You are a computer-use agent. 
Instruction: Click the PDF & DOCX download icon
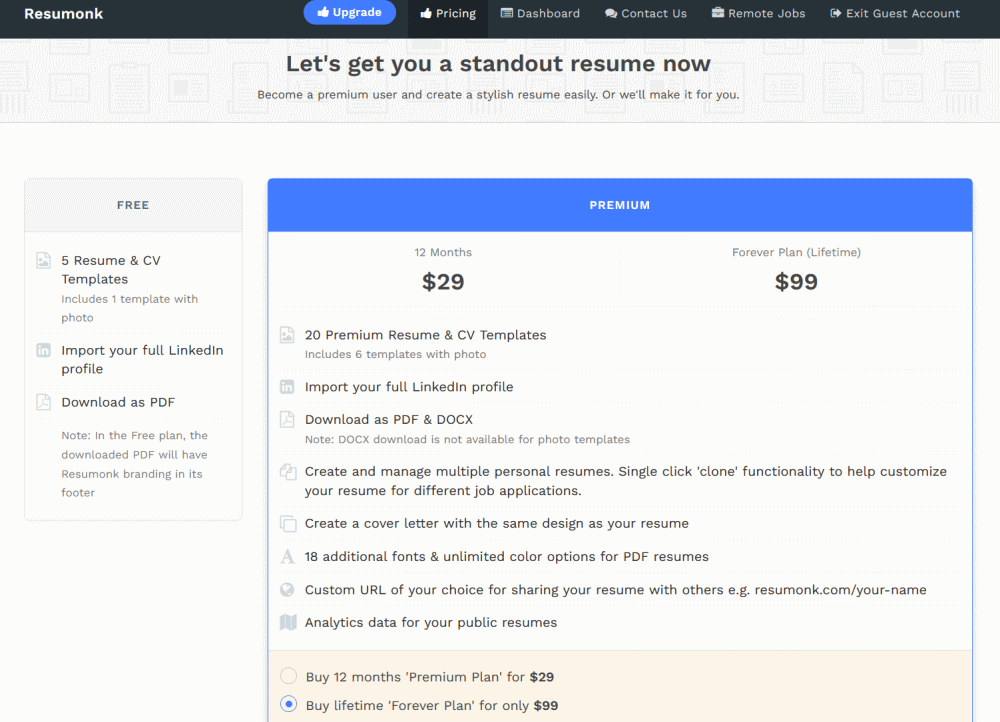287,420
